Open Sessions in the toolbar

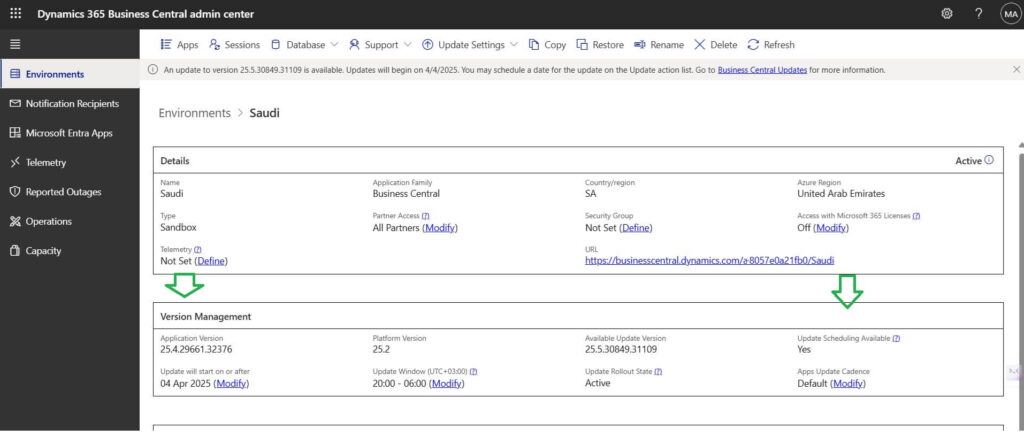(234, 45)
